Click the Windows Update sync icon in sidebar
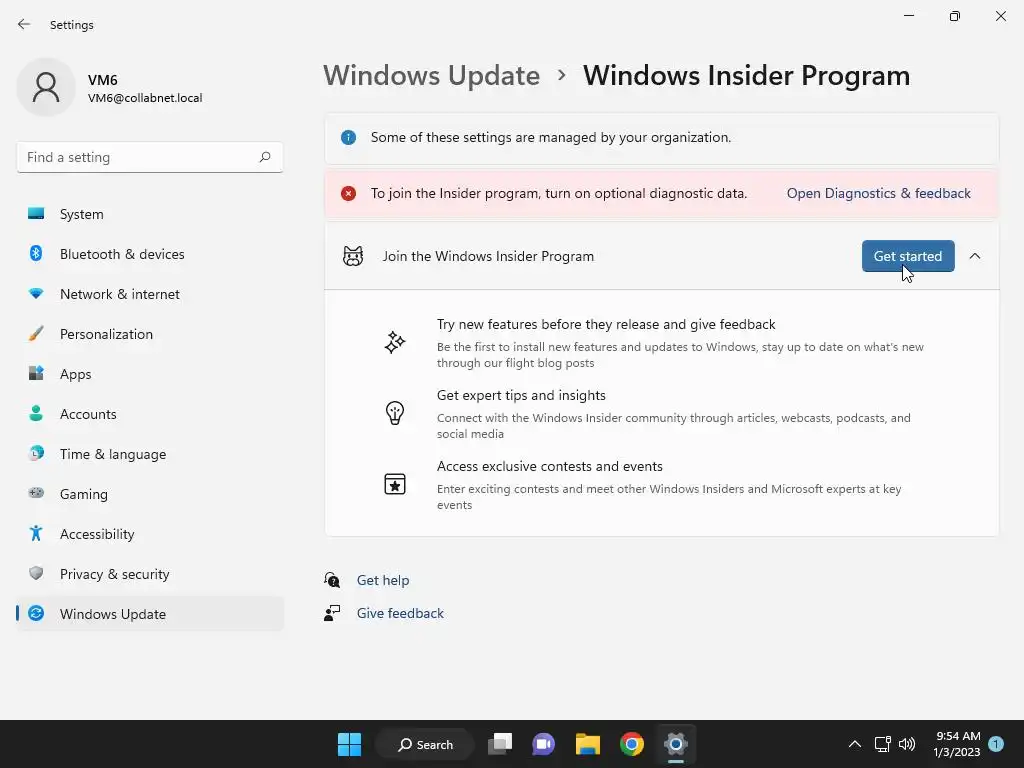Viewport: 1024px width, 768px height. pos(36,613)
